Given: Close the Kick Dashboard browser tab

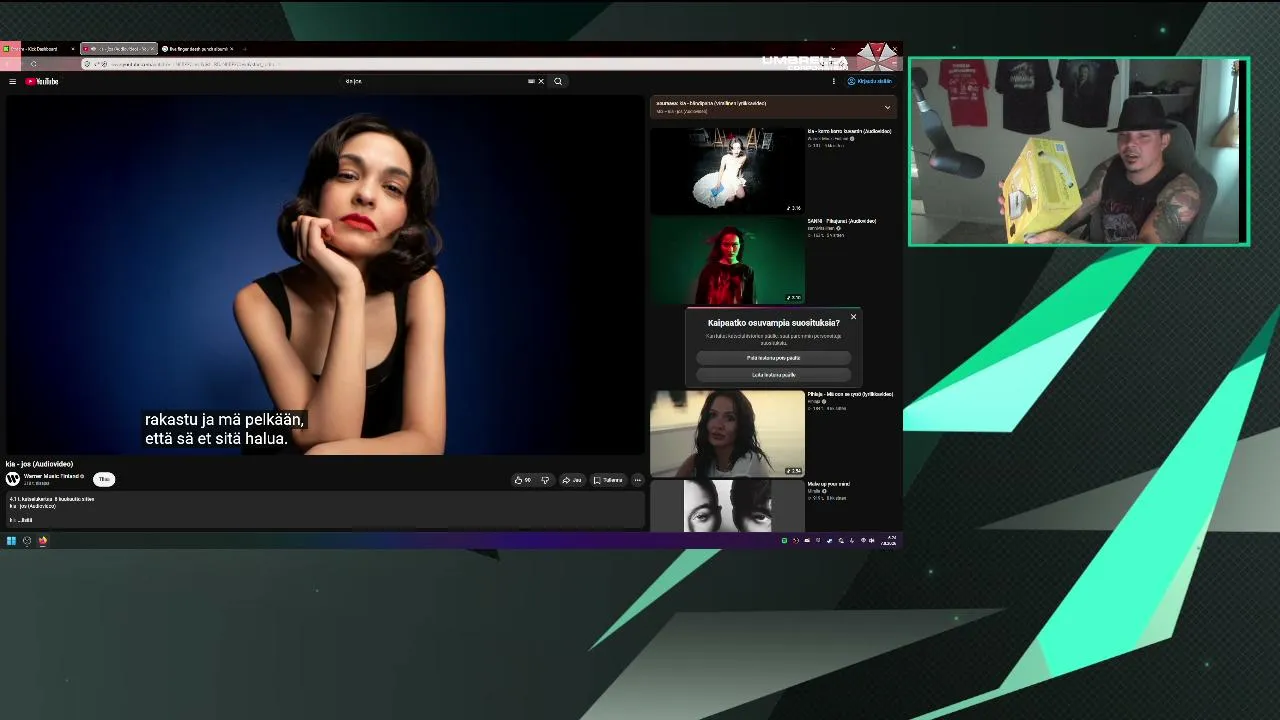Looking at the screenshot, I should point(72,48).
